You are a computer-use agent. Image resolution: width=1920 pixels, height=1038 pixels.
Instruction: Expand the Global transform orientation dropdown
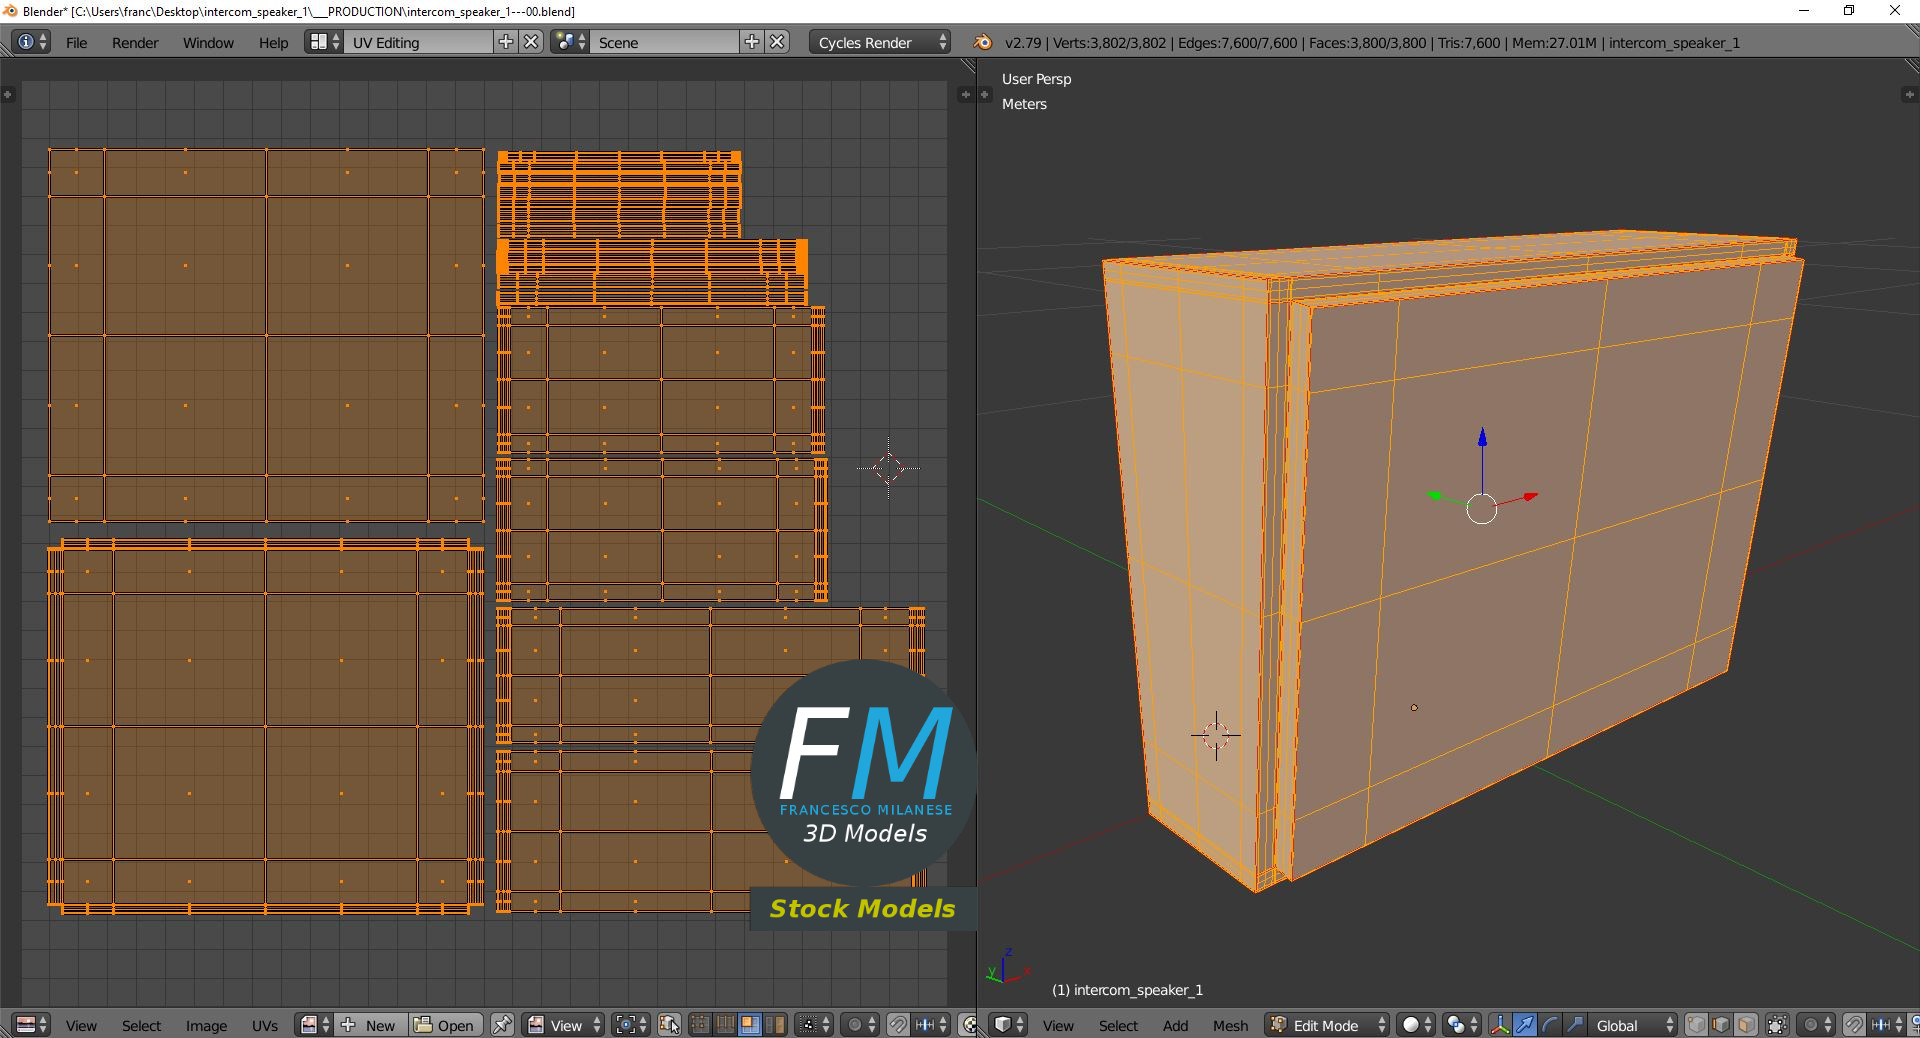pos(1634,1025)
